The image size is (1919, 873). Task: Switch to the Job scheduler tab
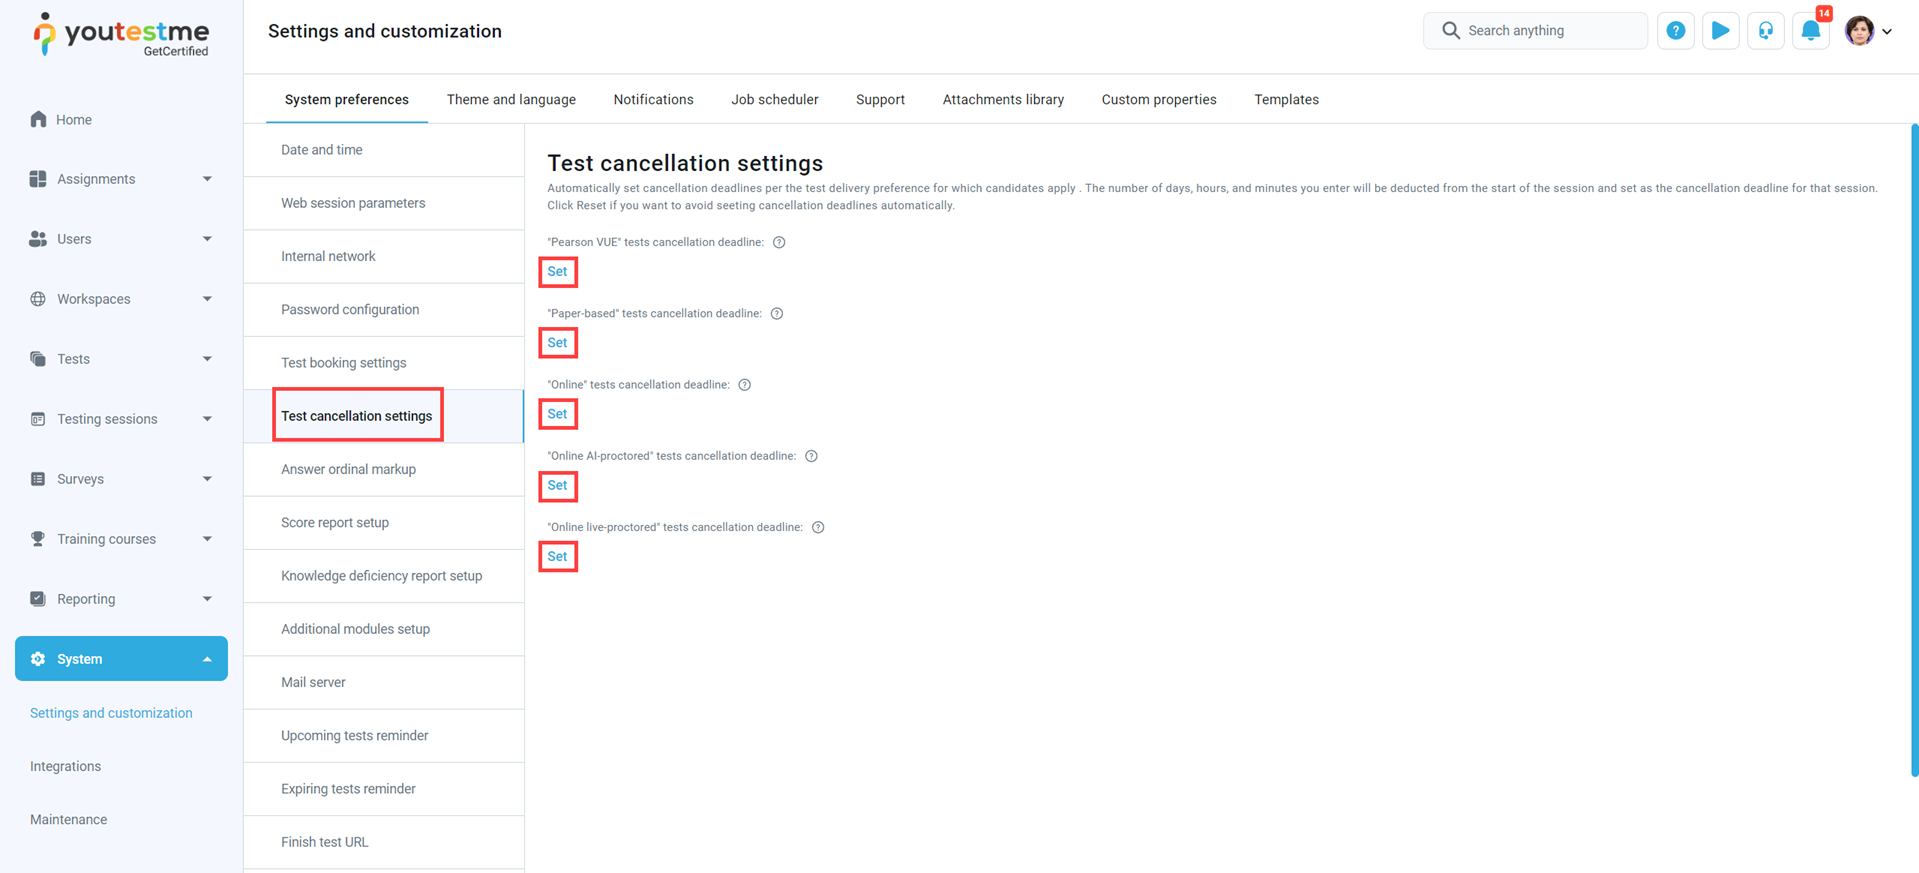coord(774,100)
